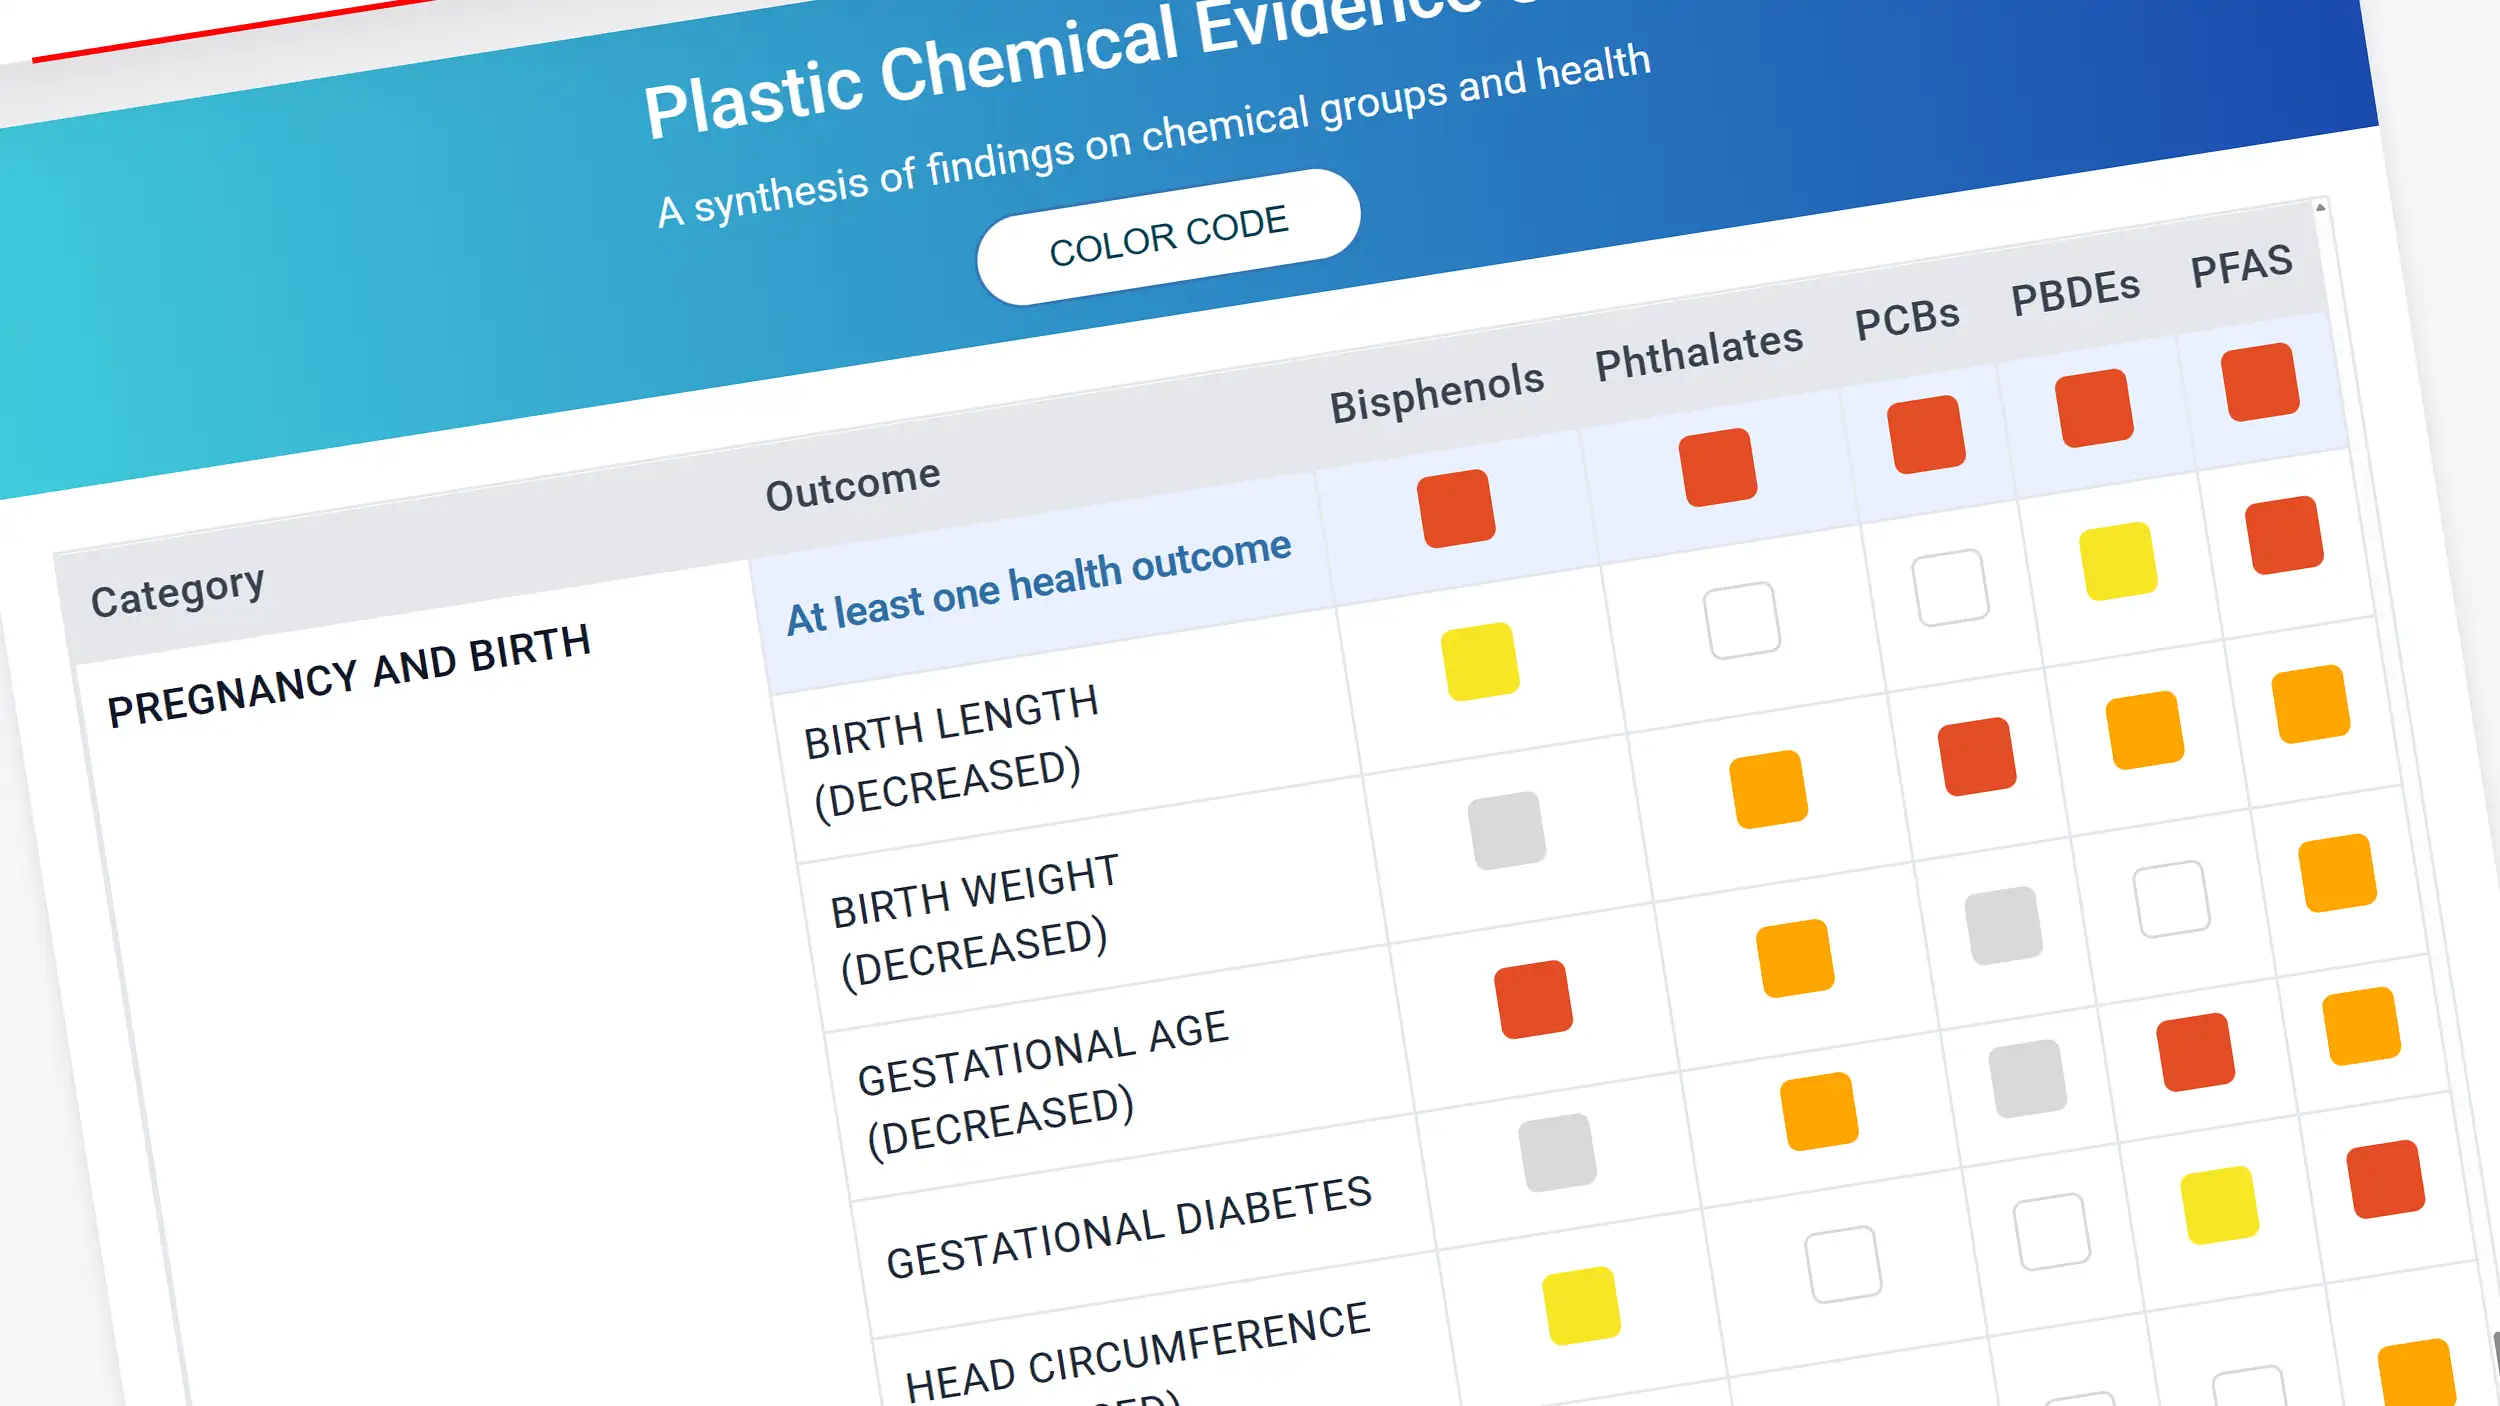Click empty swatch for Phthalates birth length
This screenshot has height=1406, width=2500.
click(x=1742, y=620)
